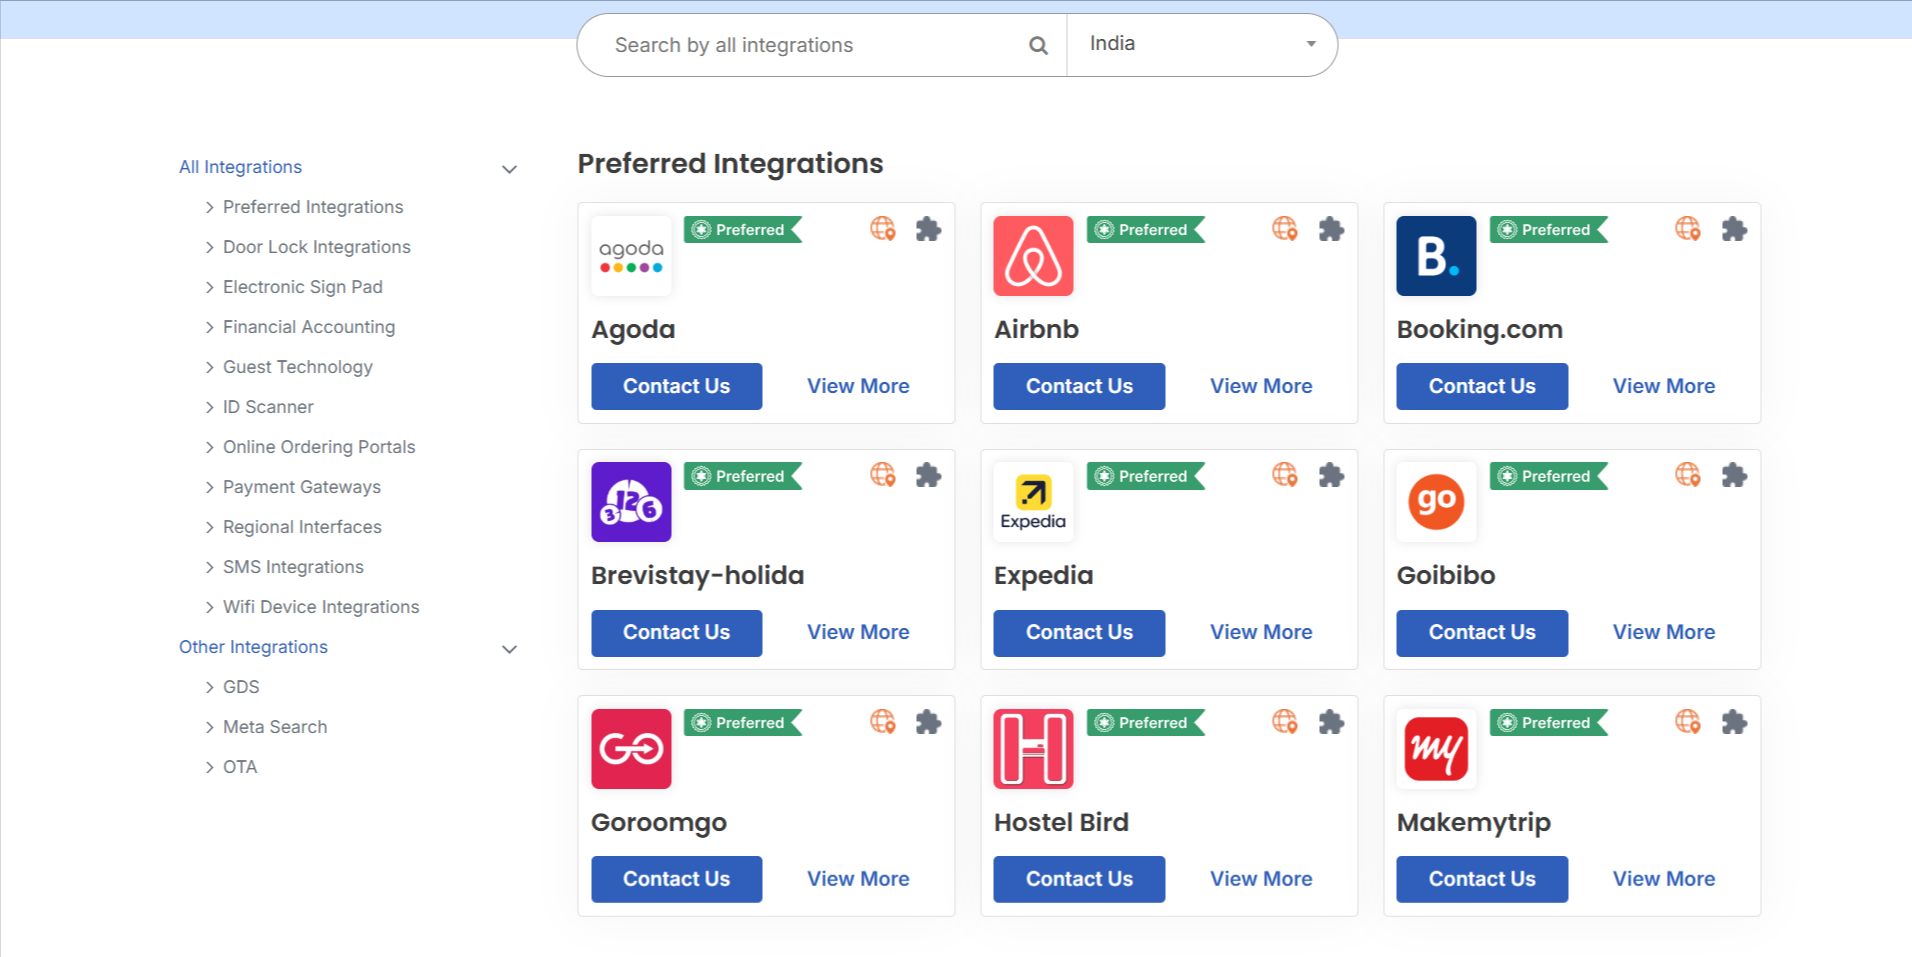Click the puzzle piece icon on Makemytrip card
This screenshot has width=1912, height=957.
point(1734,722)
